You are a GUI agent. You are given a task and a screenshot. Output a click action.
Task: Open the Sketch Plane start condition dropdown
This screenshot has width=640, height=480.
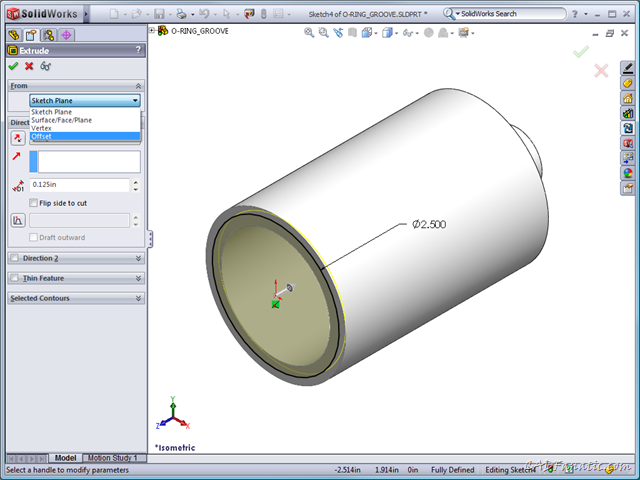[x=85, y=100]
